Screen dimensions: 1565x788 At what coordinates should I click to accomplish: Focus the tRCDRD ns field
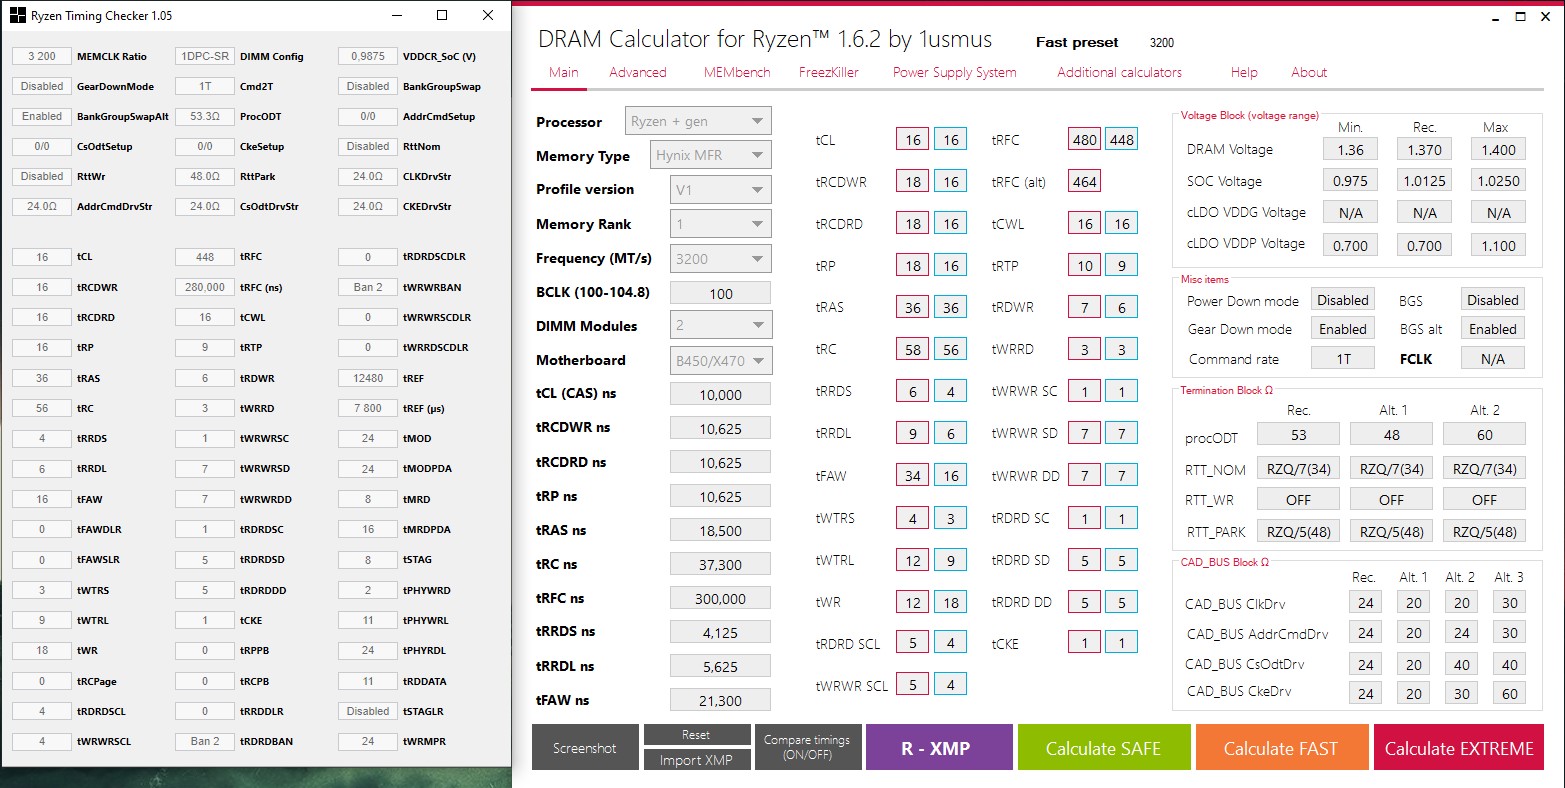tap(720, 462)
